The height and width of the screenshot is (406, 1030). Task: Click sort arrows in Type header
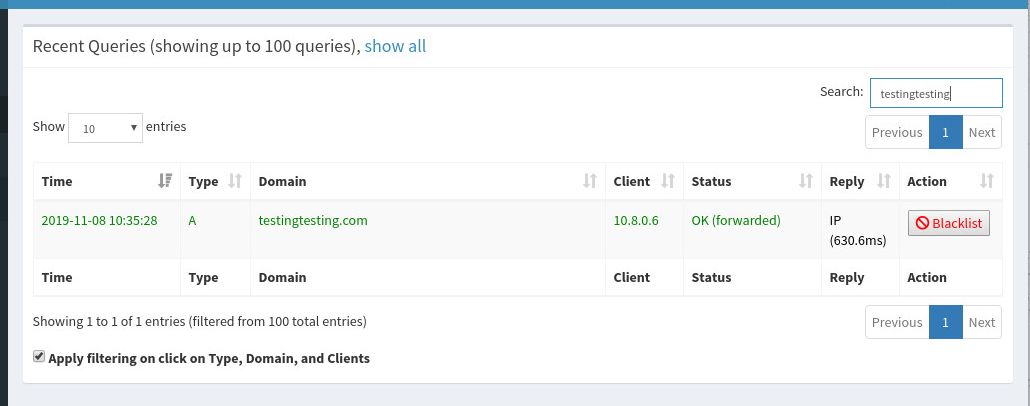(x=235, y=181)
